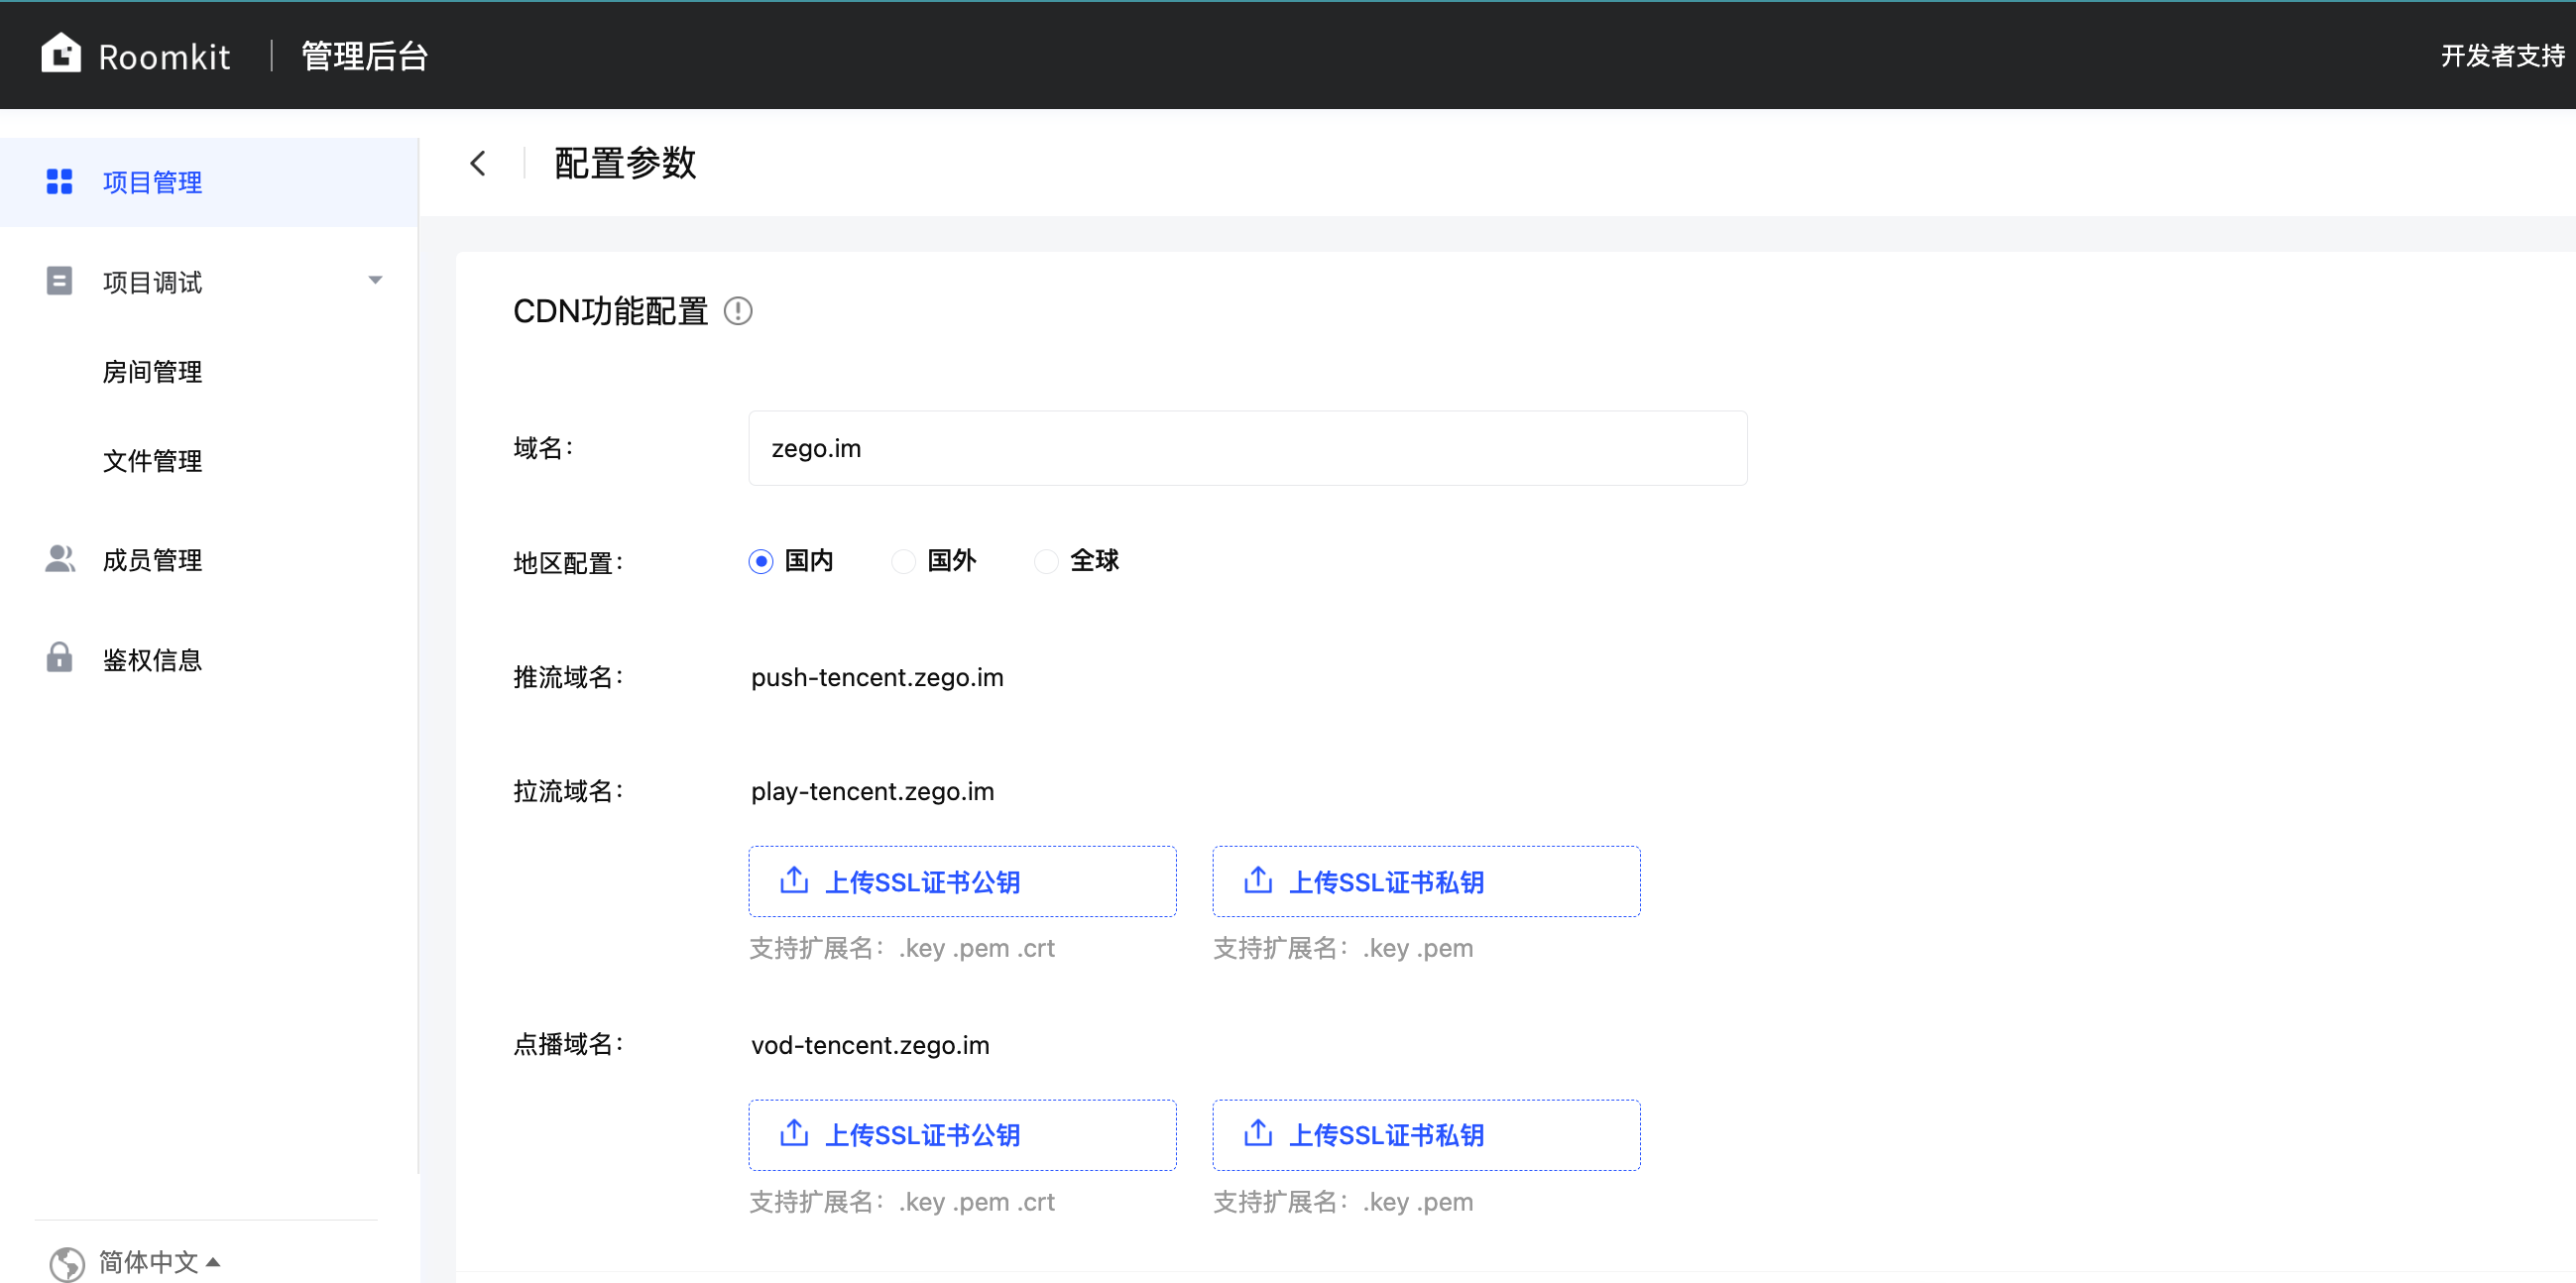The width and height of the screenshot is (2576, 1283).
Task: Upload SSL public key for 拉流域名
Action: [x=962, y=881]
